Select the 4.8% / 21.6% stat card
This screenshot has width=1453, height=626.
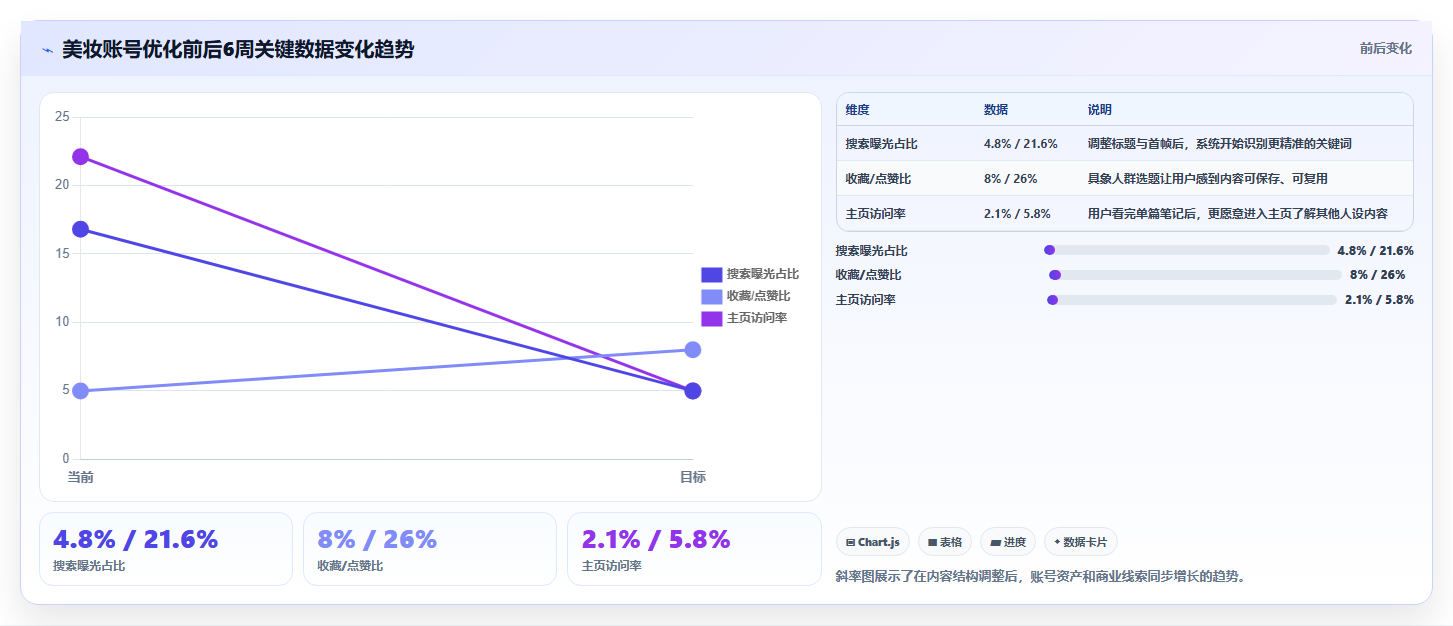[x=166, y=549]
